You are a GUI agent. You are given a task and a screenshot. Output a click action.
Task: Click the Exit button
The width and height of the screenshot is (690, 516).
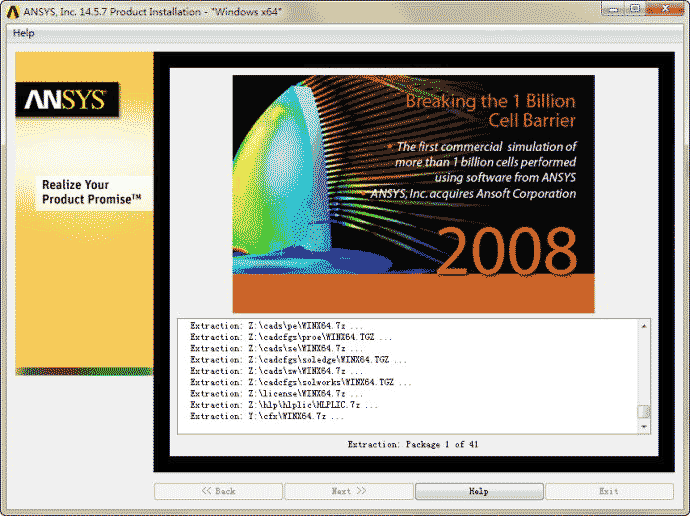tap(609, 491)
